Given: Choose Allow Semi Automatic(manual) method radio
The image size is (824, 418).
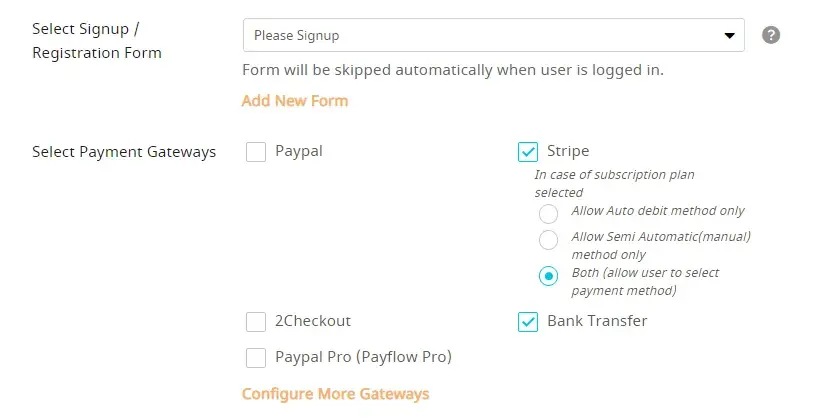Looking at the screenshot, I should tap(548, 240).
